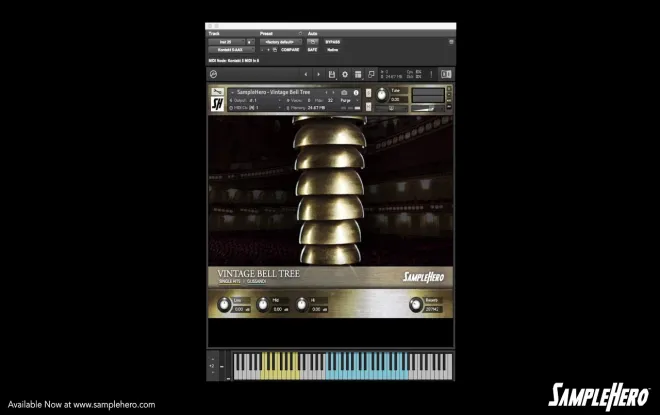This screenshot has height=415, width=660.
Task: Open the track selector dropdown
Action: (x=226, y=42)
